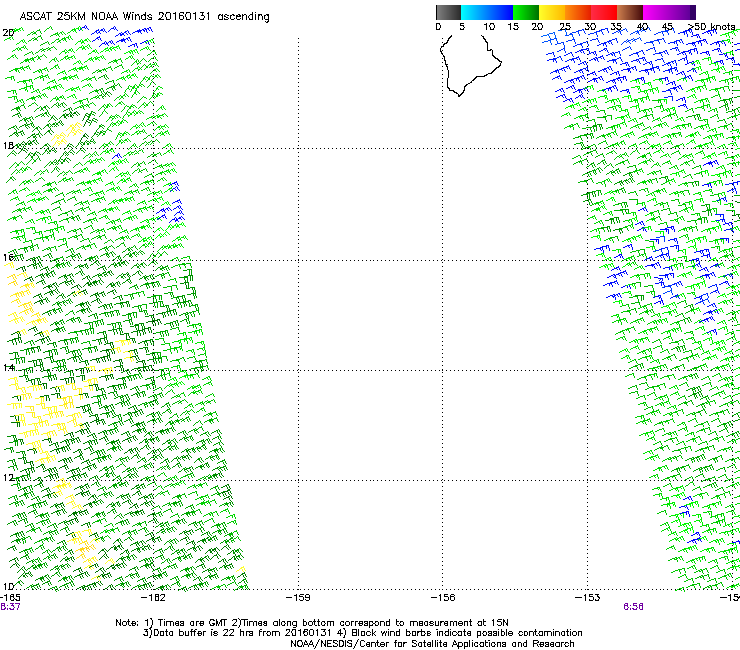Click the "45" label under the color scale

[668, 27]
